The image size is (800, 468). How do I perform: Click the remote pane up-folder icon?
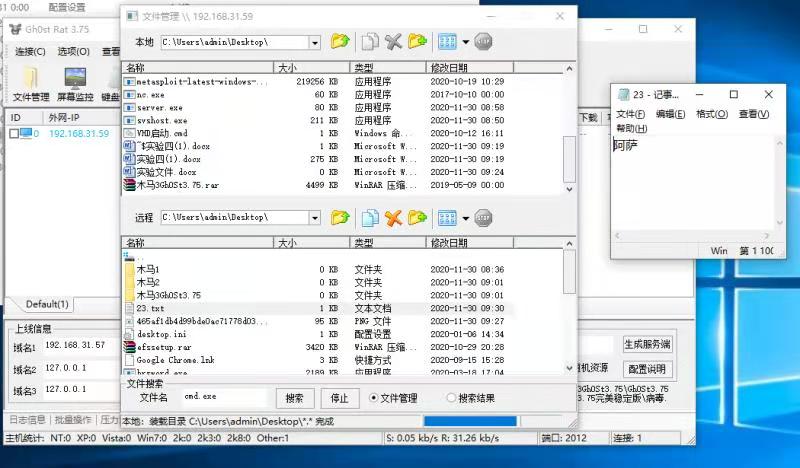[340, 218]
